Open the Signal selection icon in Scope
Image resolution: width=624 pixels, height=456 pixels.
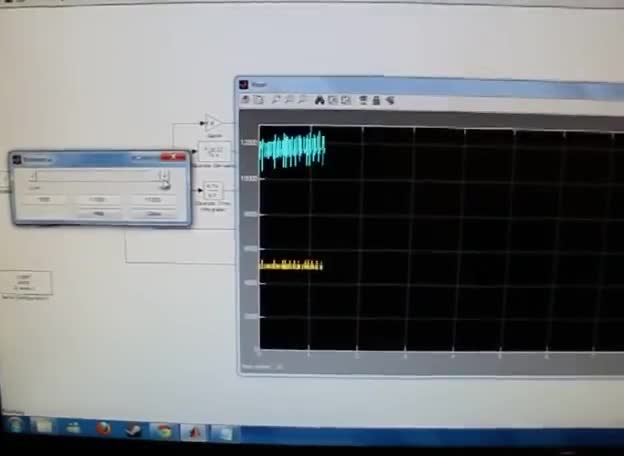(390, 101)
